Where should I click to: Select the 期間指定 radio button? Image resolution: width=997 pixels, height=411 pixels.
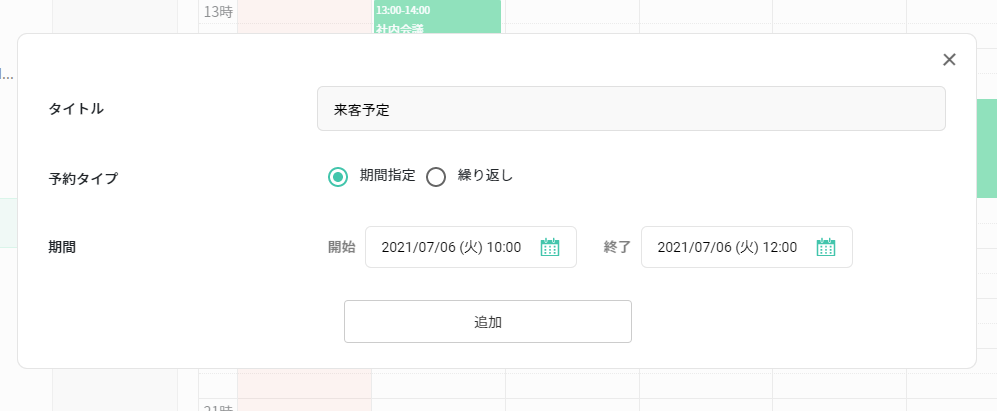point(338,177)
